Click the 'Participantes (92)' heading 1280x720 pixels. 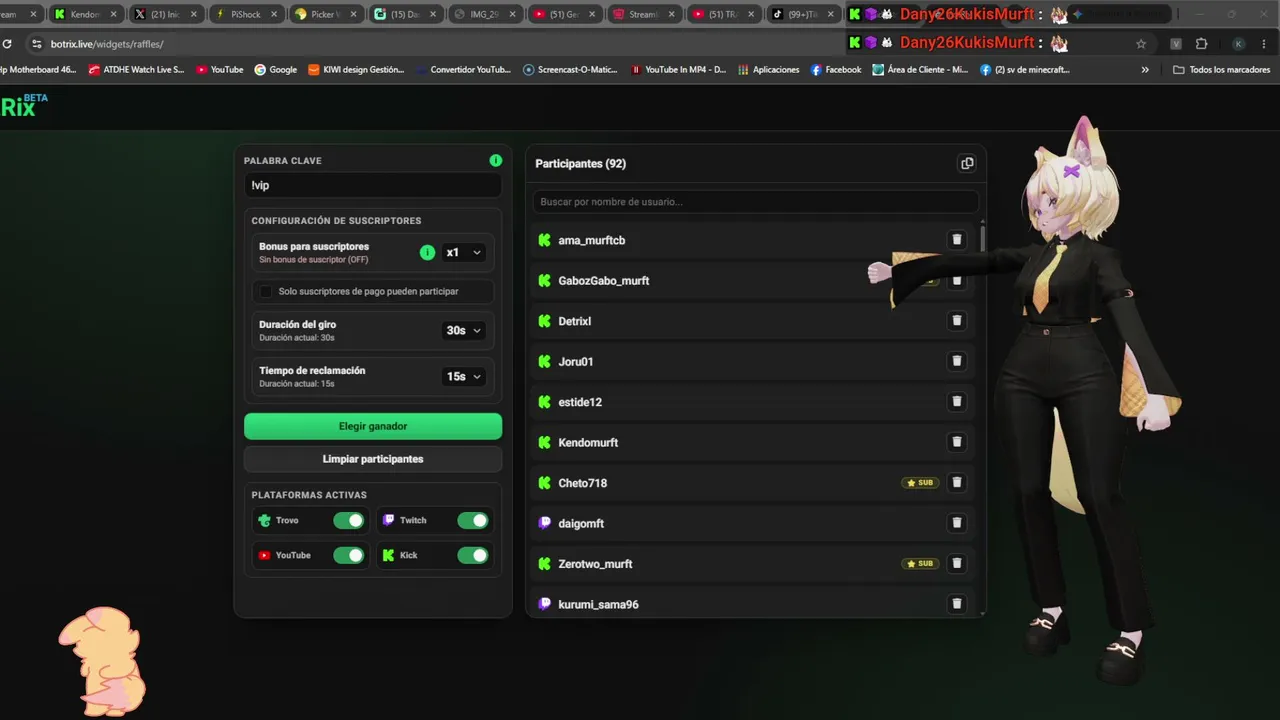[x=581, y=163]
